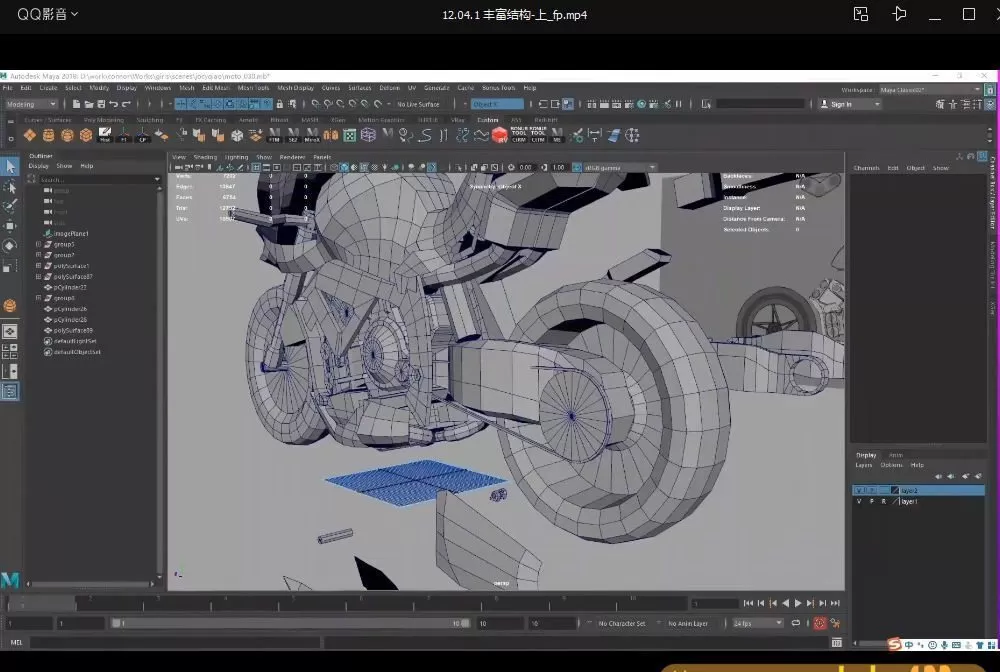Expand the group5 node in Outliner
Viewport: 1000px width, 672px height.
tap(38, 244)
